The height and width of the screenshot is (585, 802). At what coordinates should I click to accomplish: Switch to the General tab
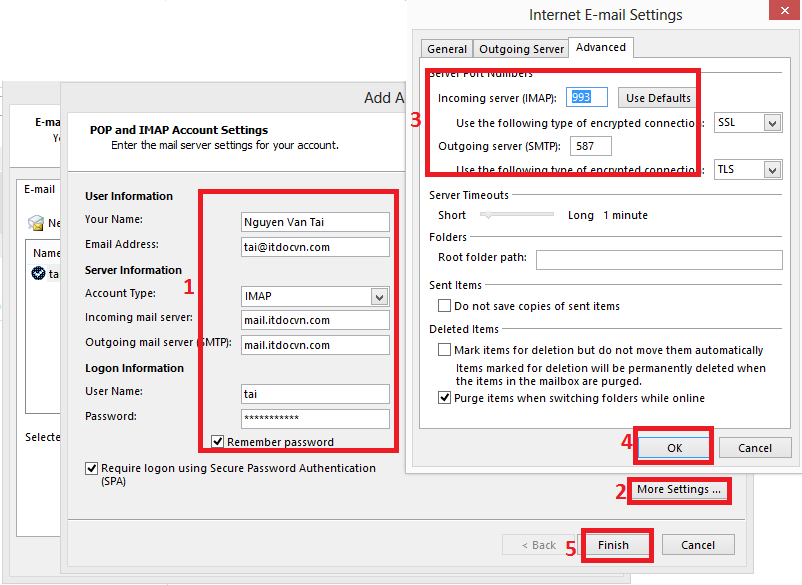point(447,49)
